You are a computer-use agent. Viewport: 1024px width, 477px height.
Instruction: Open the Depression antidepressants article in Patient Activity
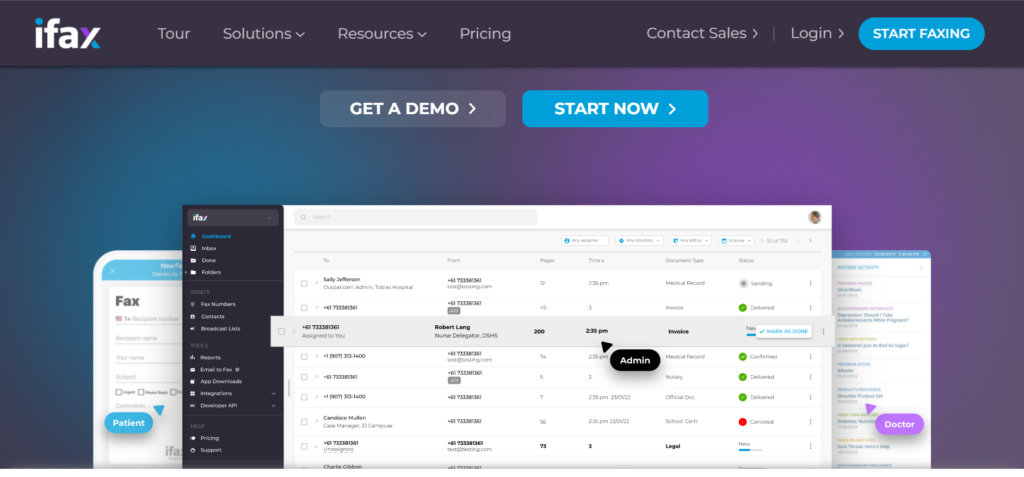point(873,318)
